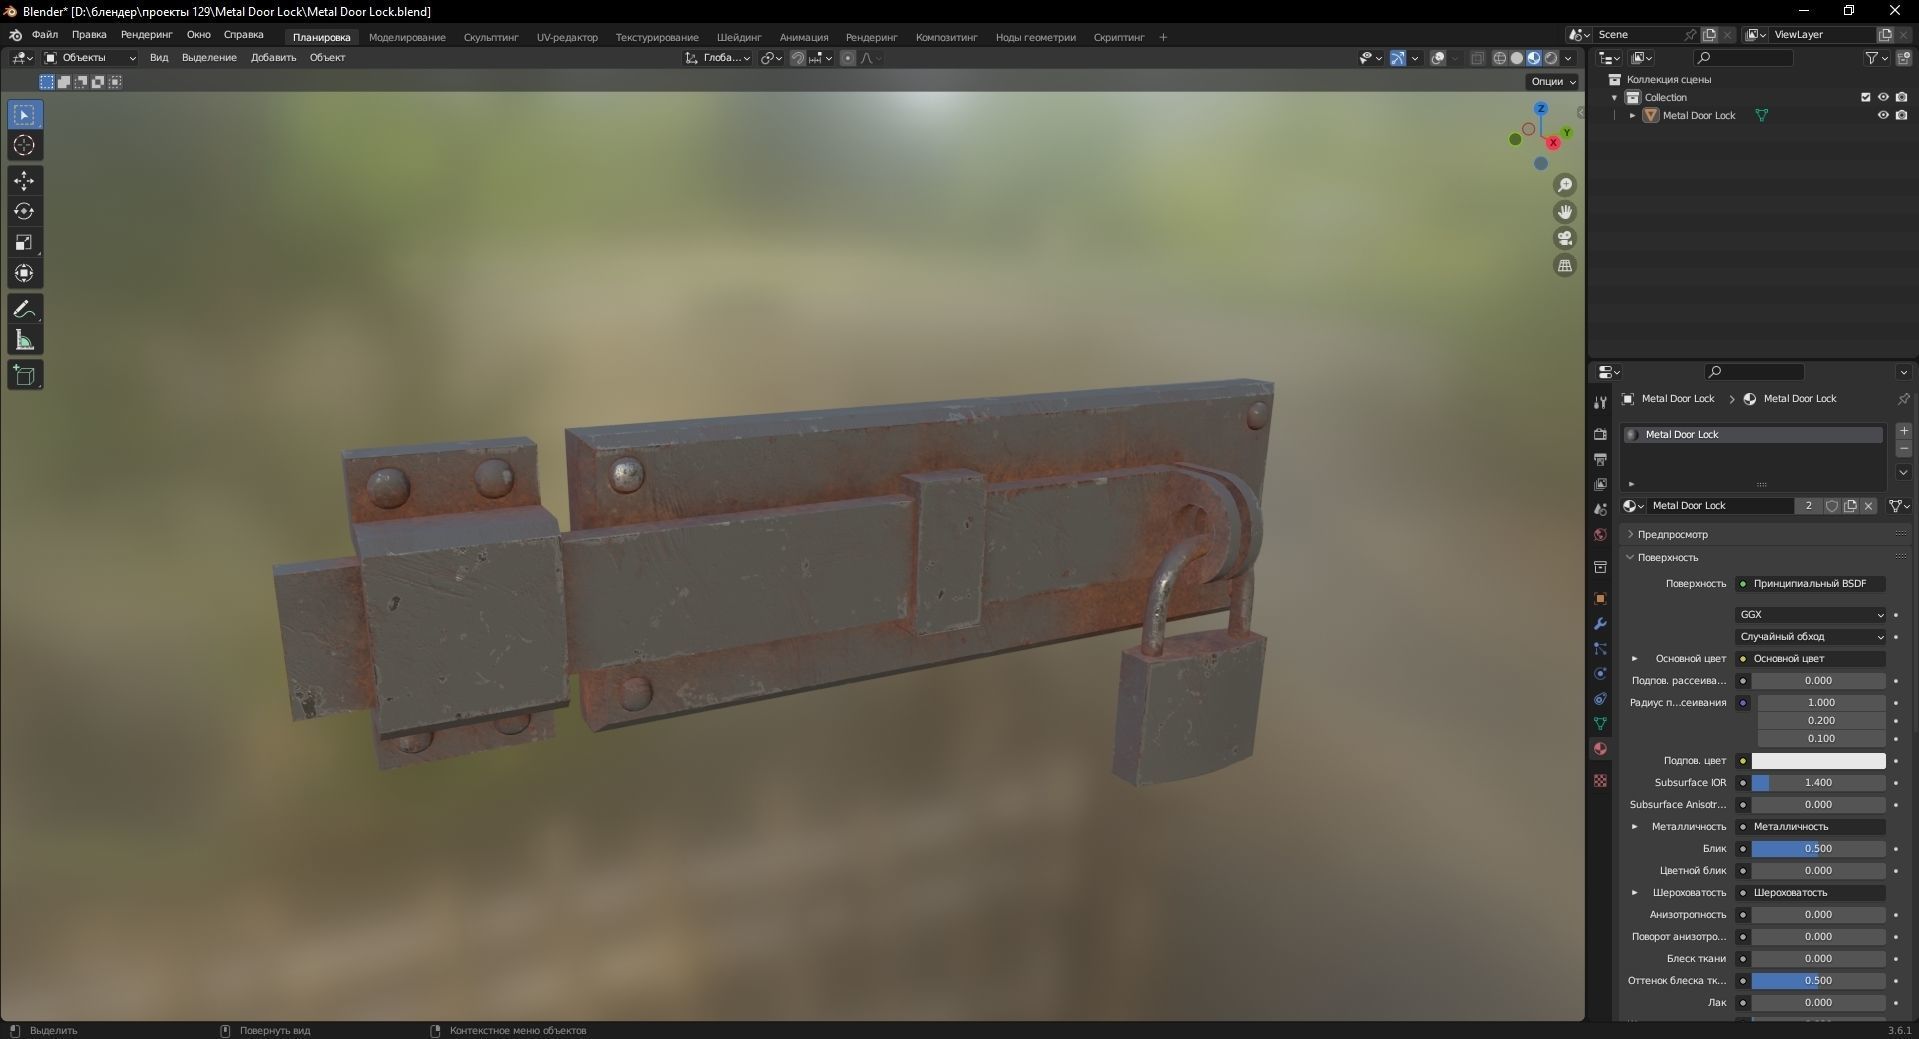Disable Collection in renders camera icon
1919x1039 pixels.
point(1901,97)
